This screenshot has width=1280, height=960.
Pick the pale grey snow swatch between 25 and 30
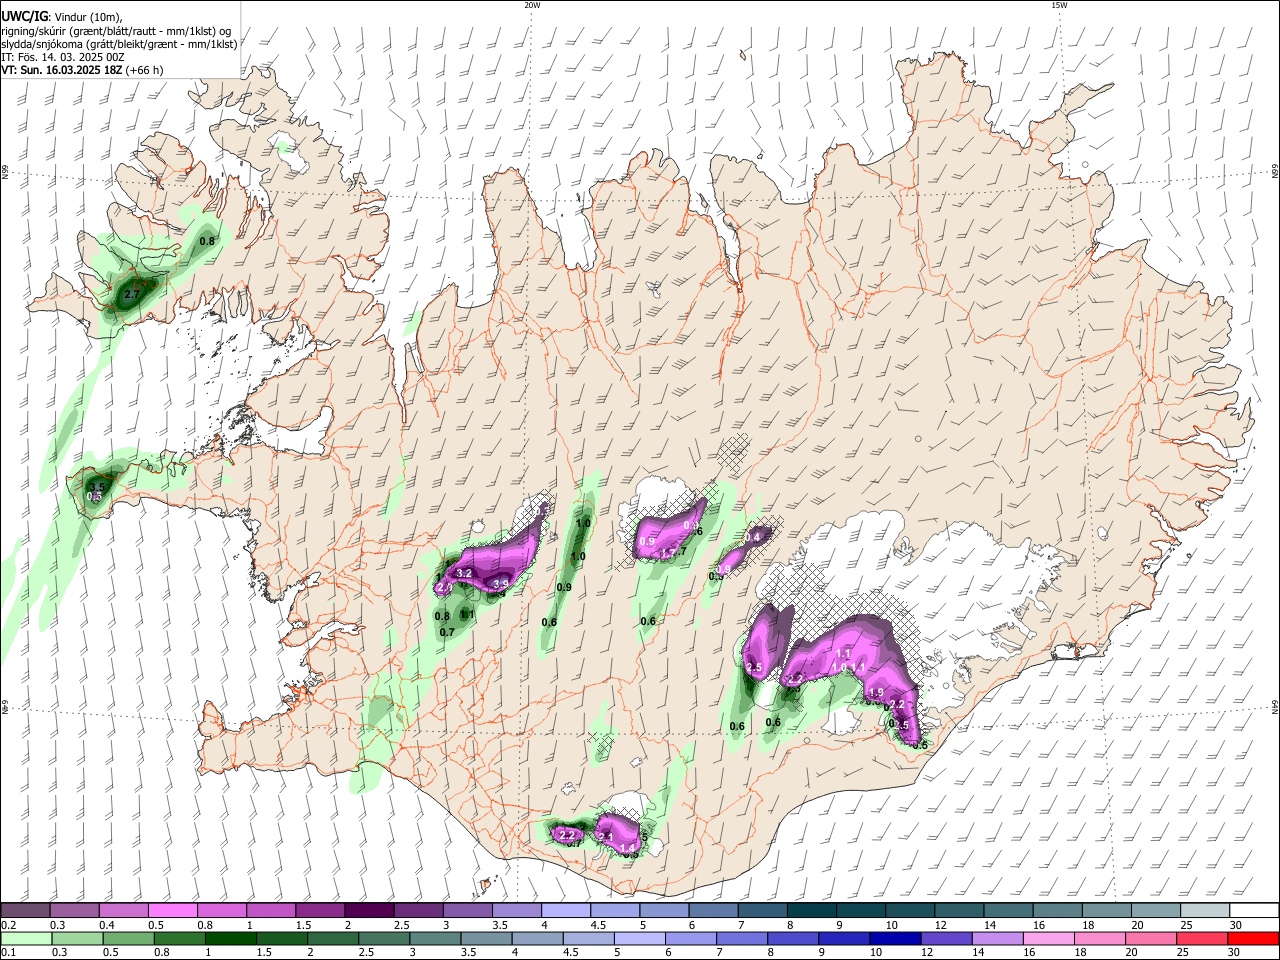tap(1206, 910)
